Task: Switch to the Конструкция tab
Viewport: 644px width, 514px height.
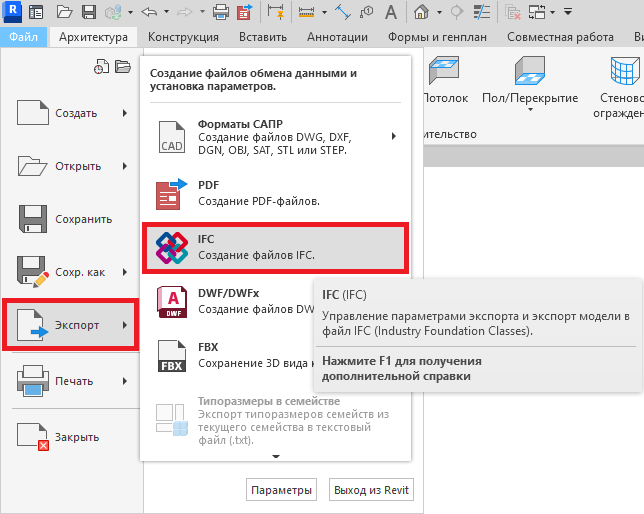Action: pos(183,37)
